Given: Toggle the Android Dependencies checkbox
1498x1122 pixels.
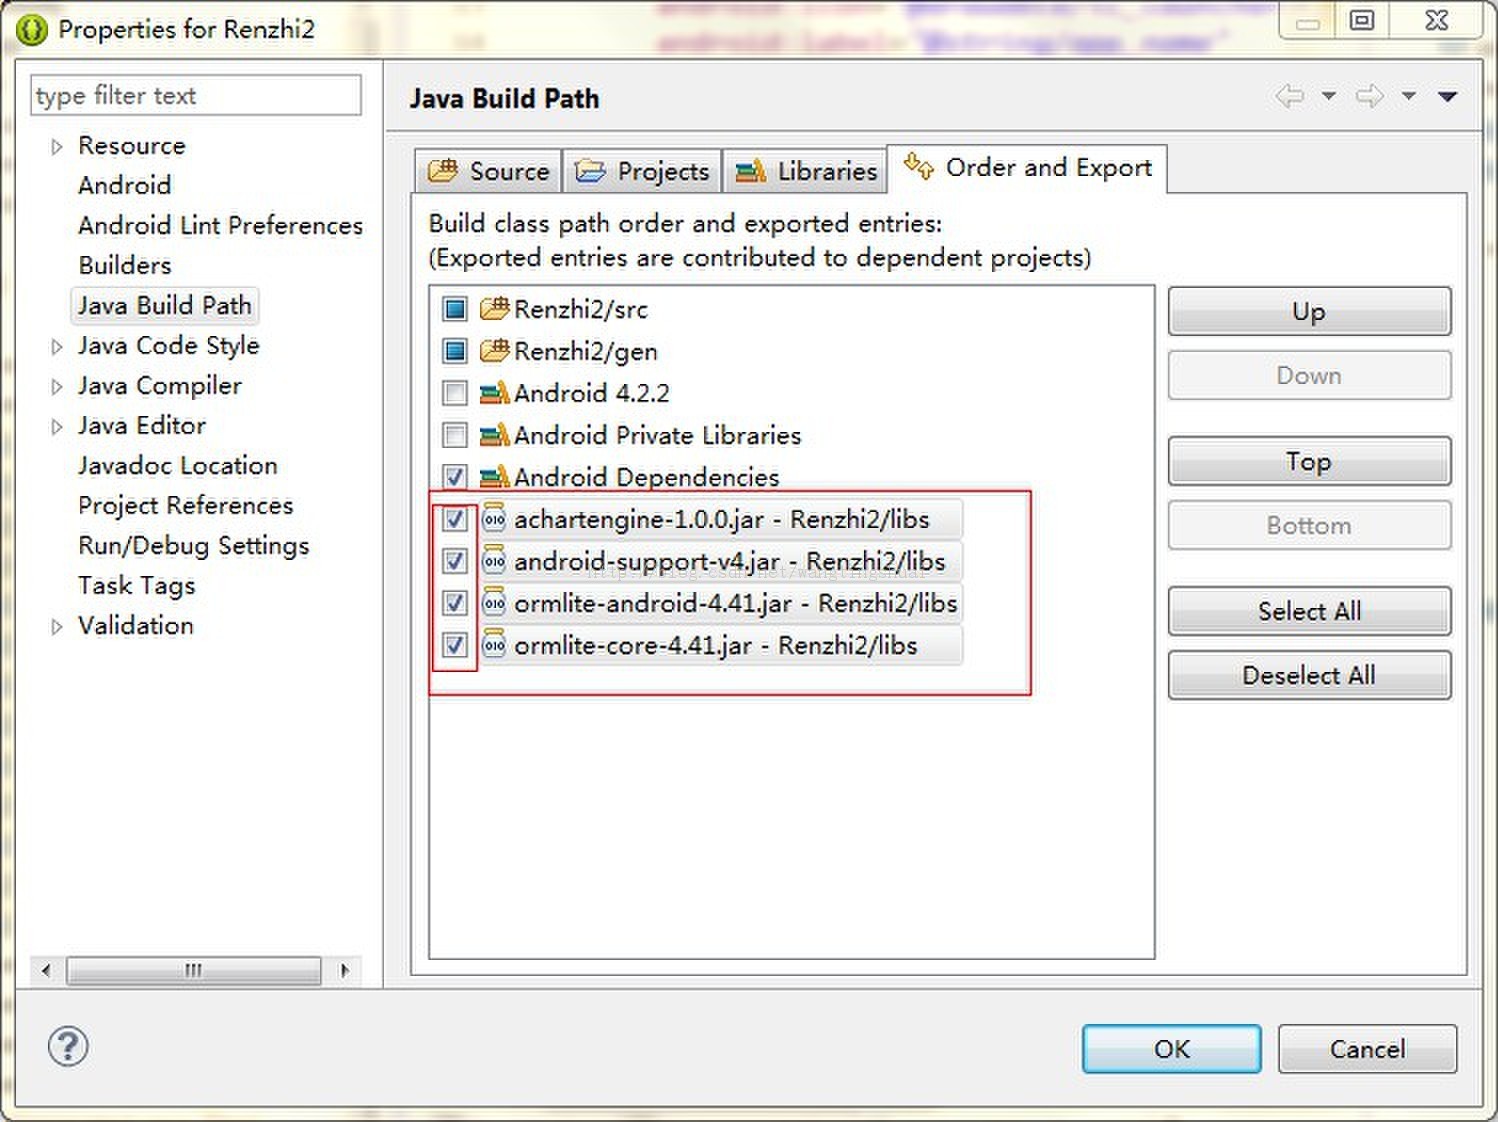Looking at the screenshot, I should coord(455,477).
